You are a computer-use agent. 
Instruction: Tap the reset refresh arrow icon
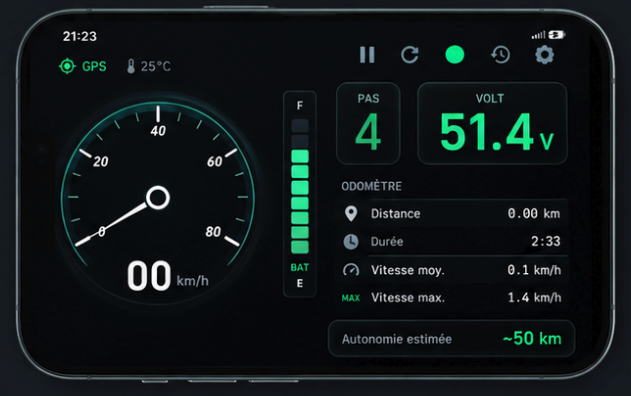[x=410, y=55]
